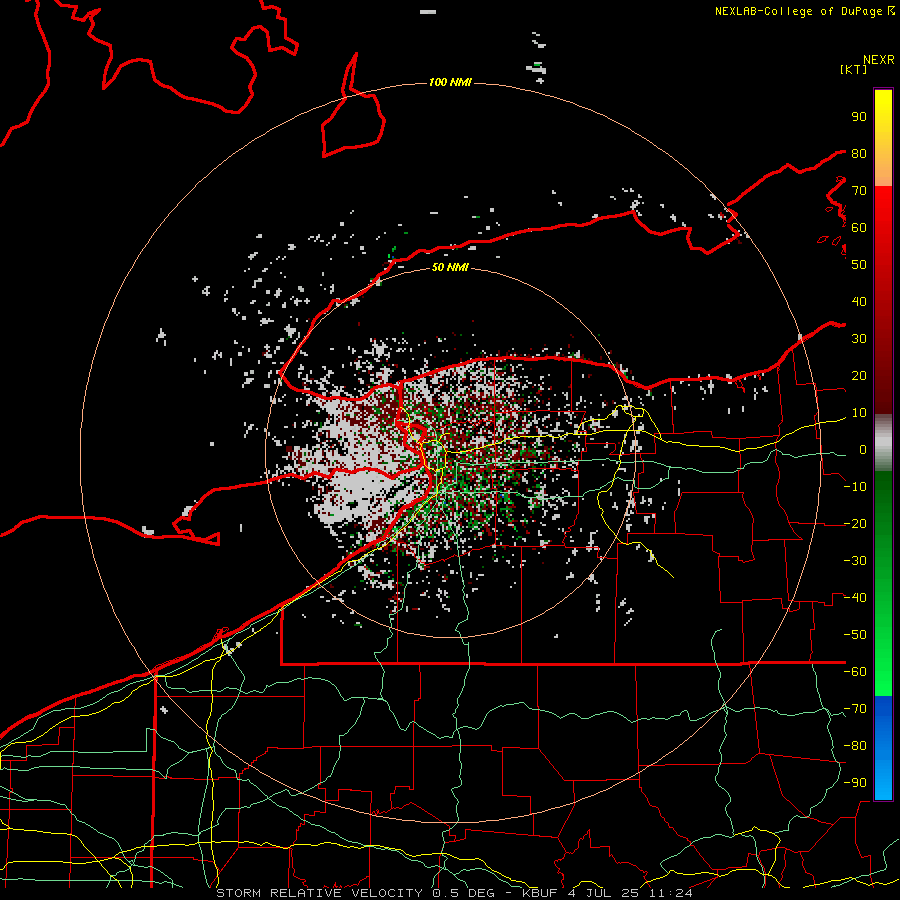
Task: Click the 50 value on velocity scale
Action: click(859, 265)
